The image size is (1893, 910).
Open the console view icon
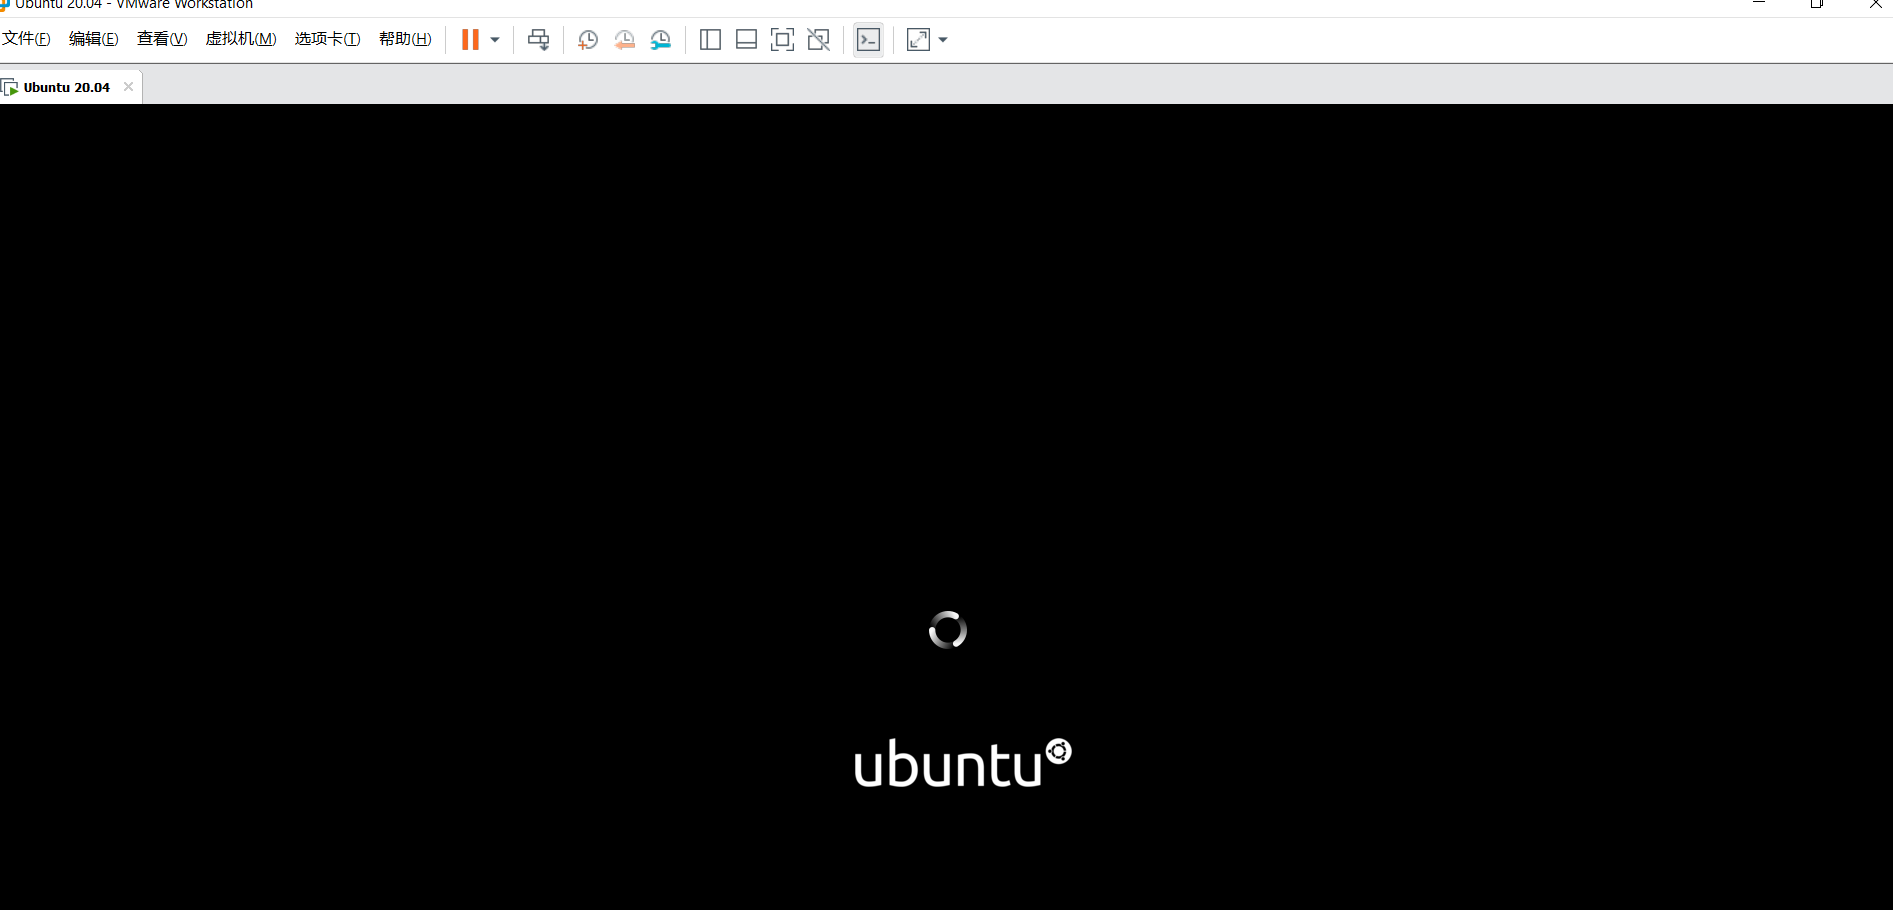tap(868, 40)
